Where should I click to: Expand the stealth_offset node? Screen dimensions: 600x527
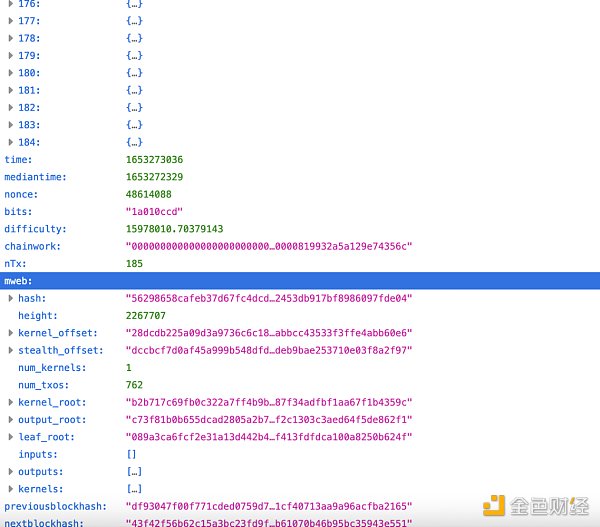click(x=11, y=350)
